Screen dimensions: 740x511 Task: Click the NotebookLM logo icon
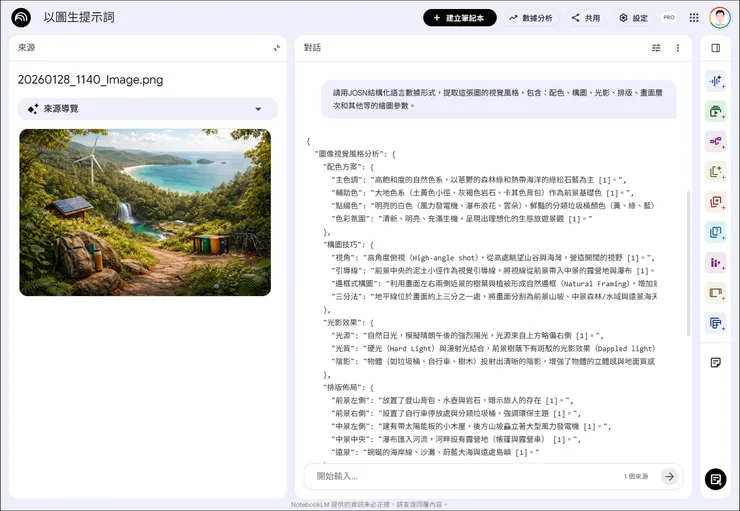tap(21, 18)
